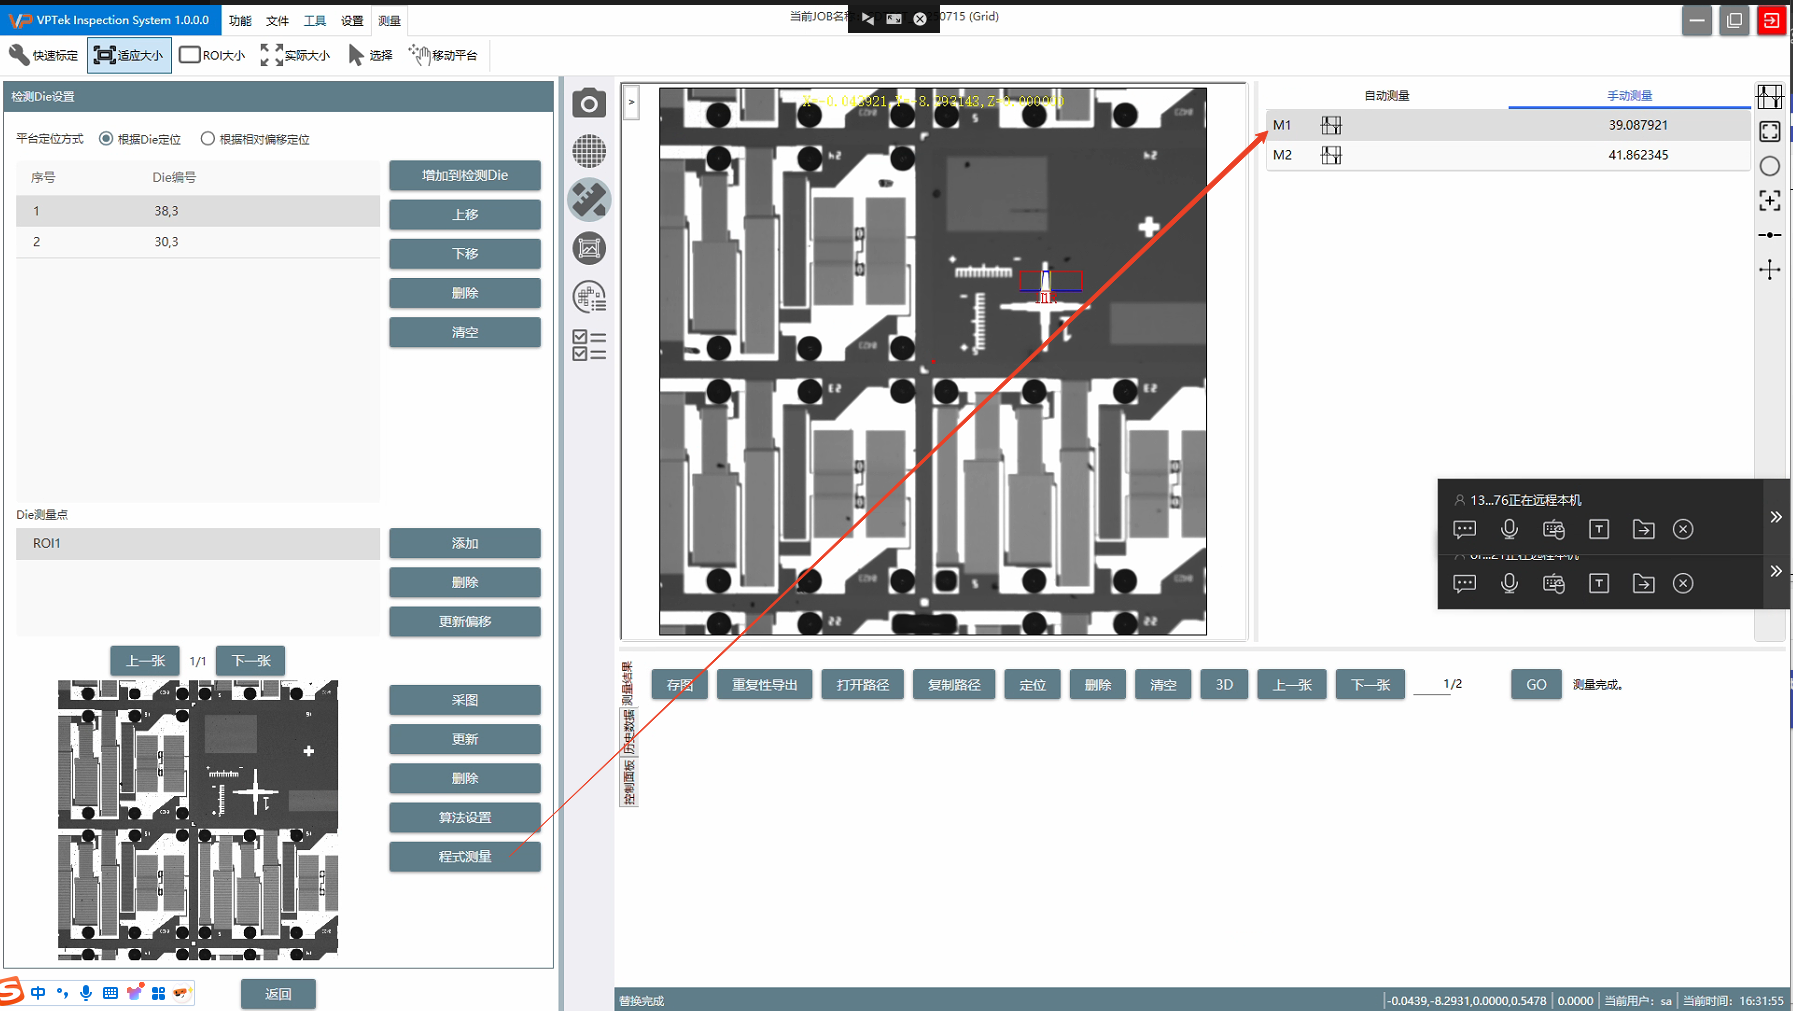Open the checklist icon in sidebar
Screen dimensions: 1793x1011
pyautogui.click(x=589, y=345)
